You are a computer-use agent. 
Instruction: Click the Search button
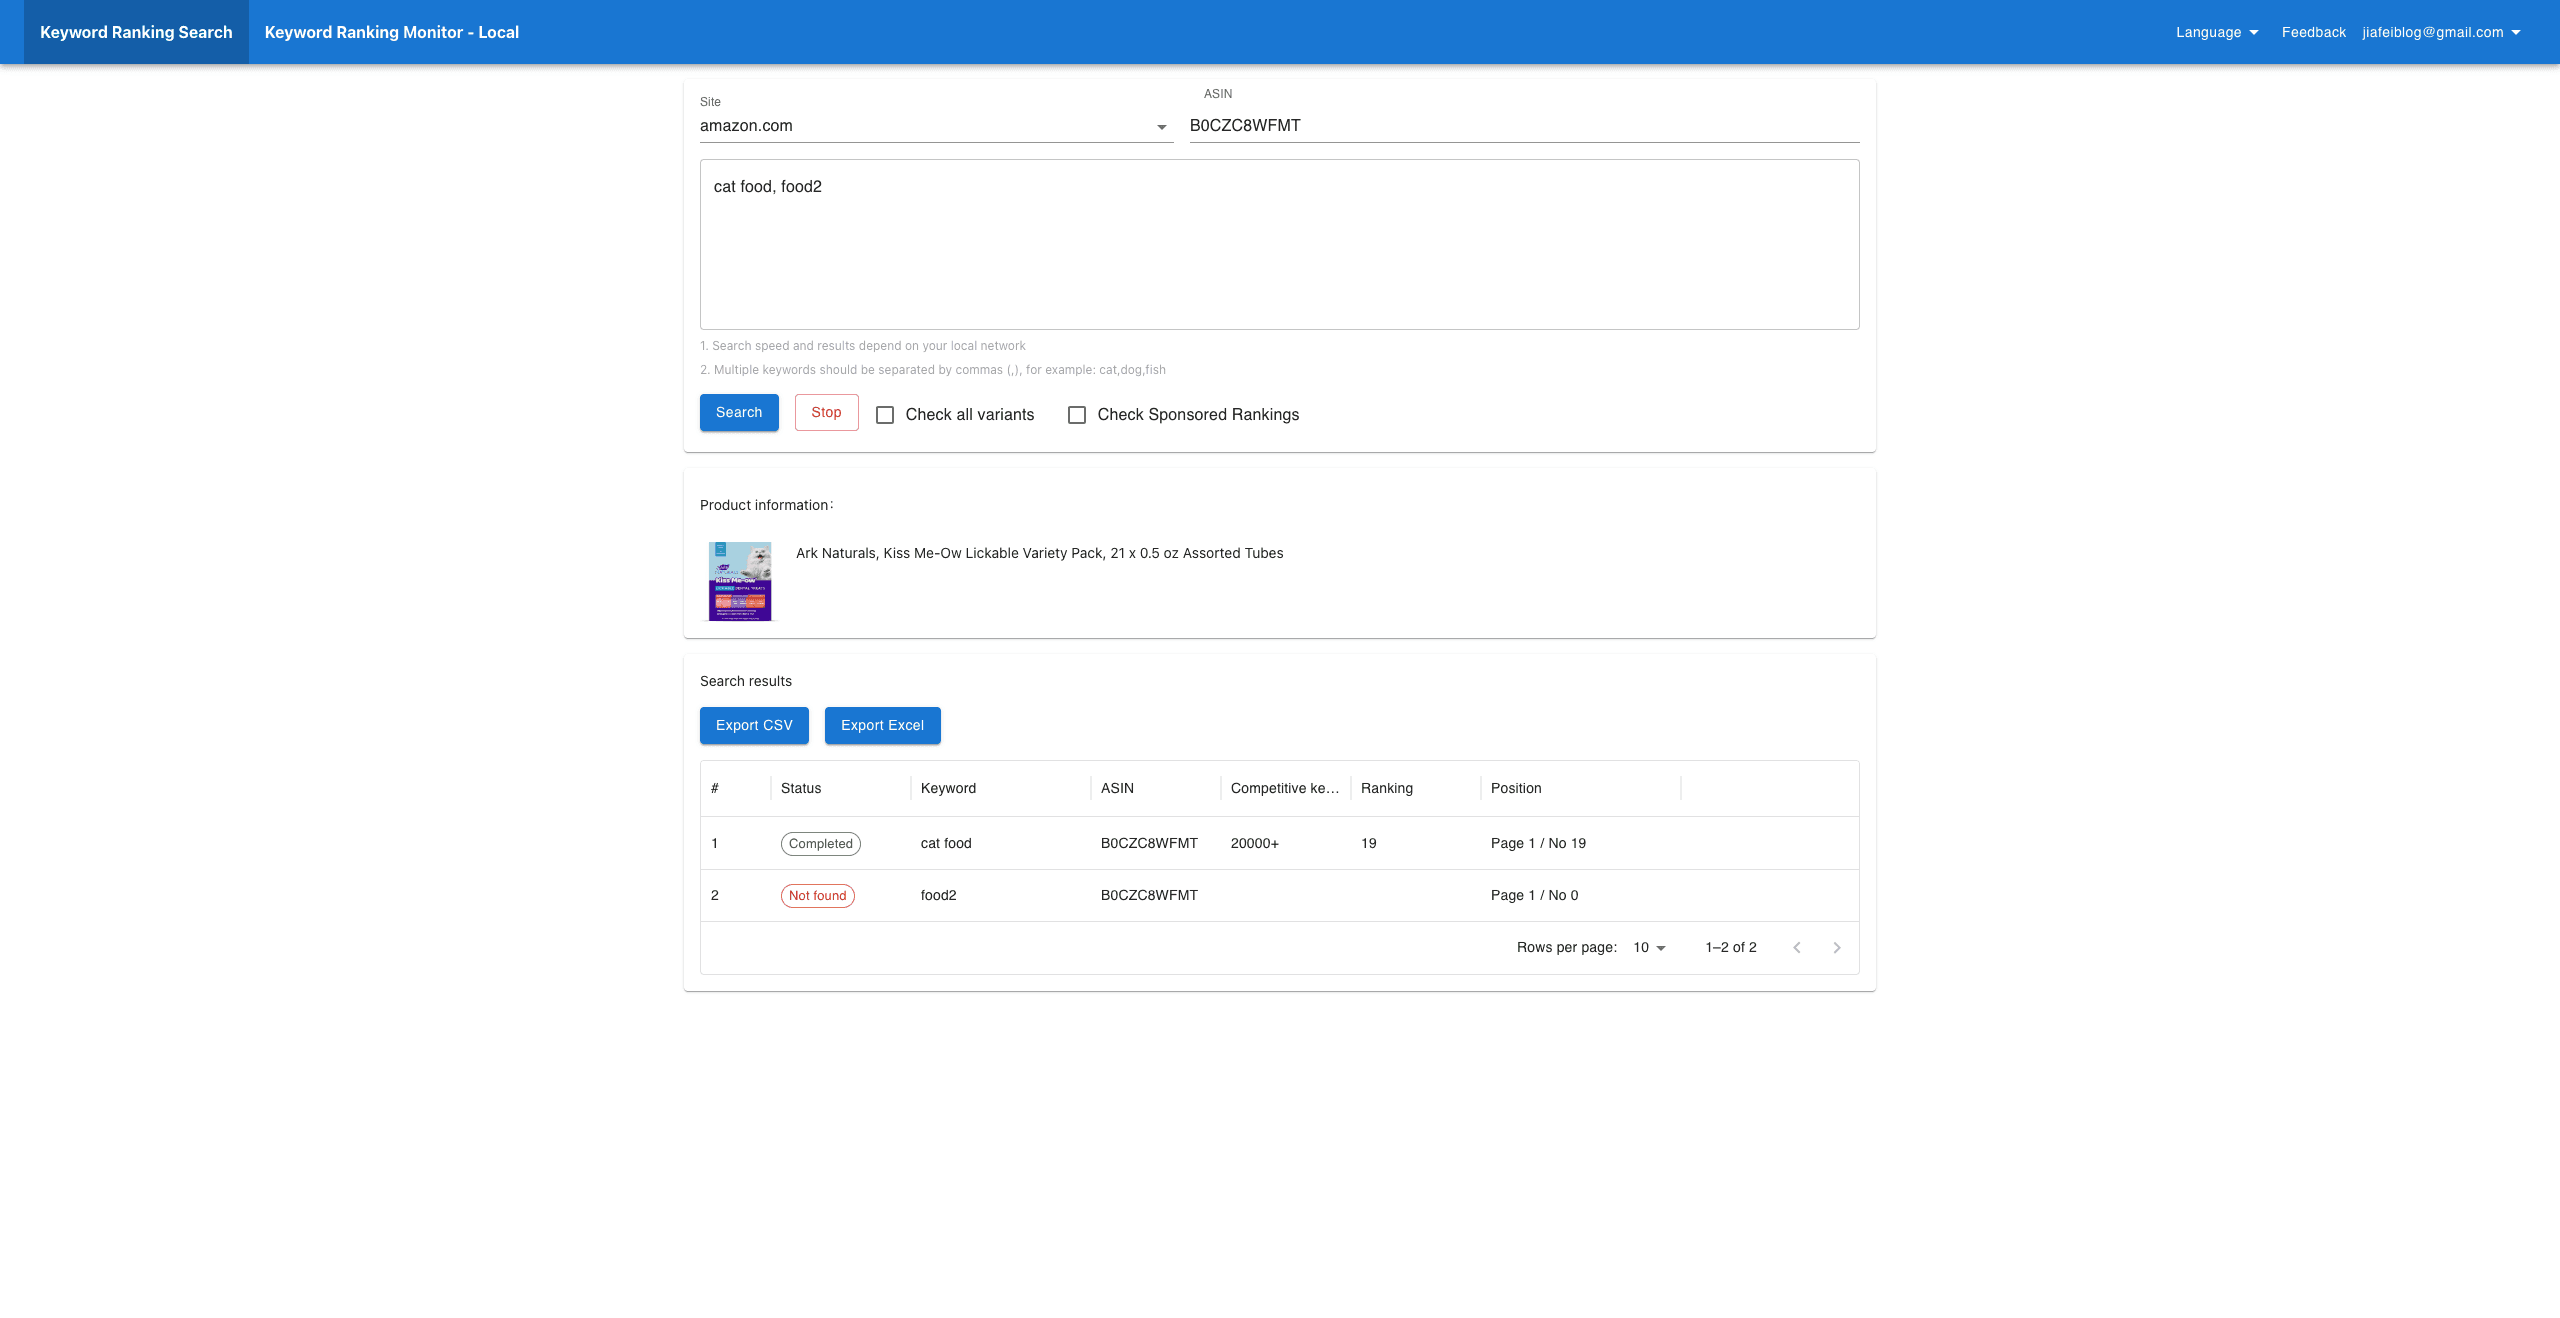click(x=738, y=412)
